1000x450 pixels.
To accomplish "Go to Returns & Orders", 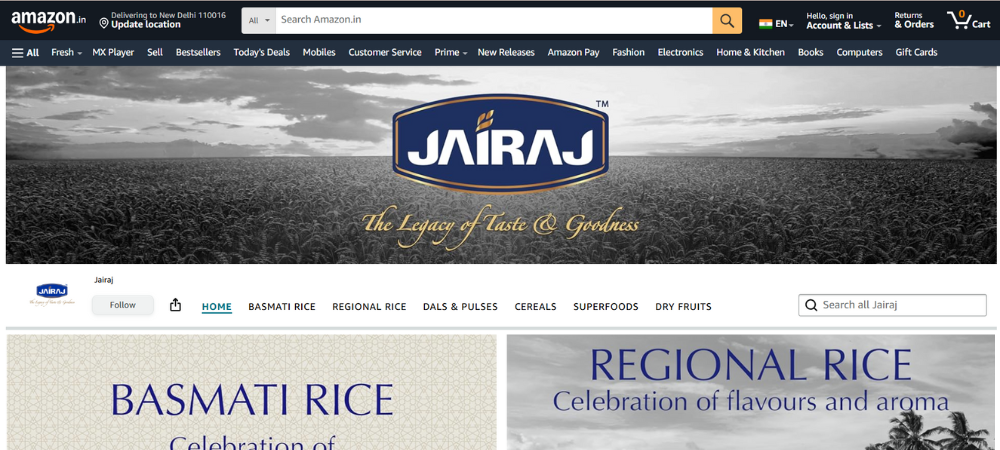I will pyautogui.click(x=913, y=20).
